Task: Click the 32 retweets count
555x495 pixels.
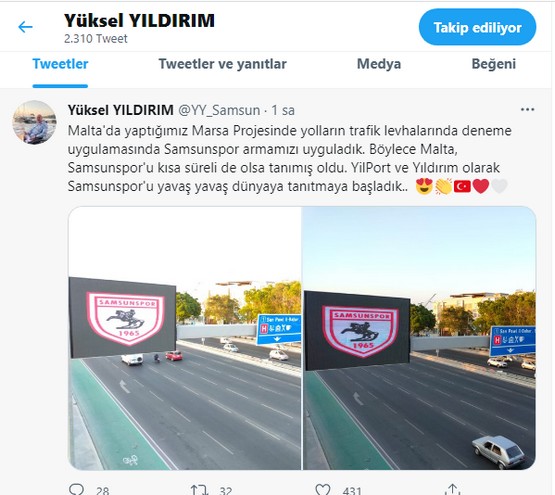Action: click(x=225, y=490)
